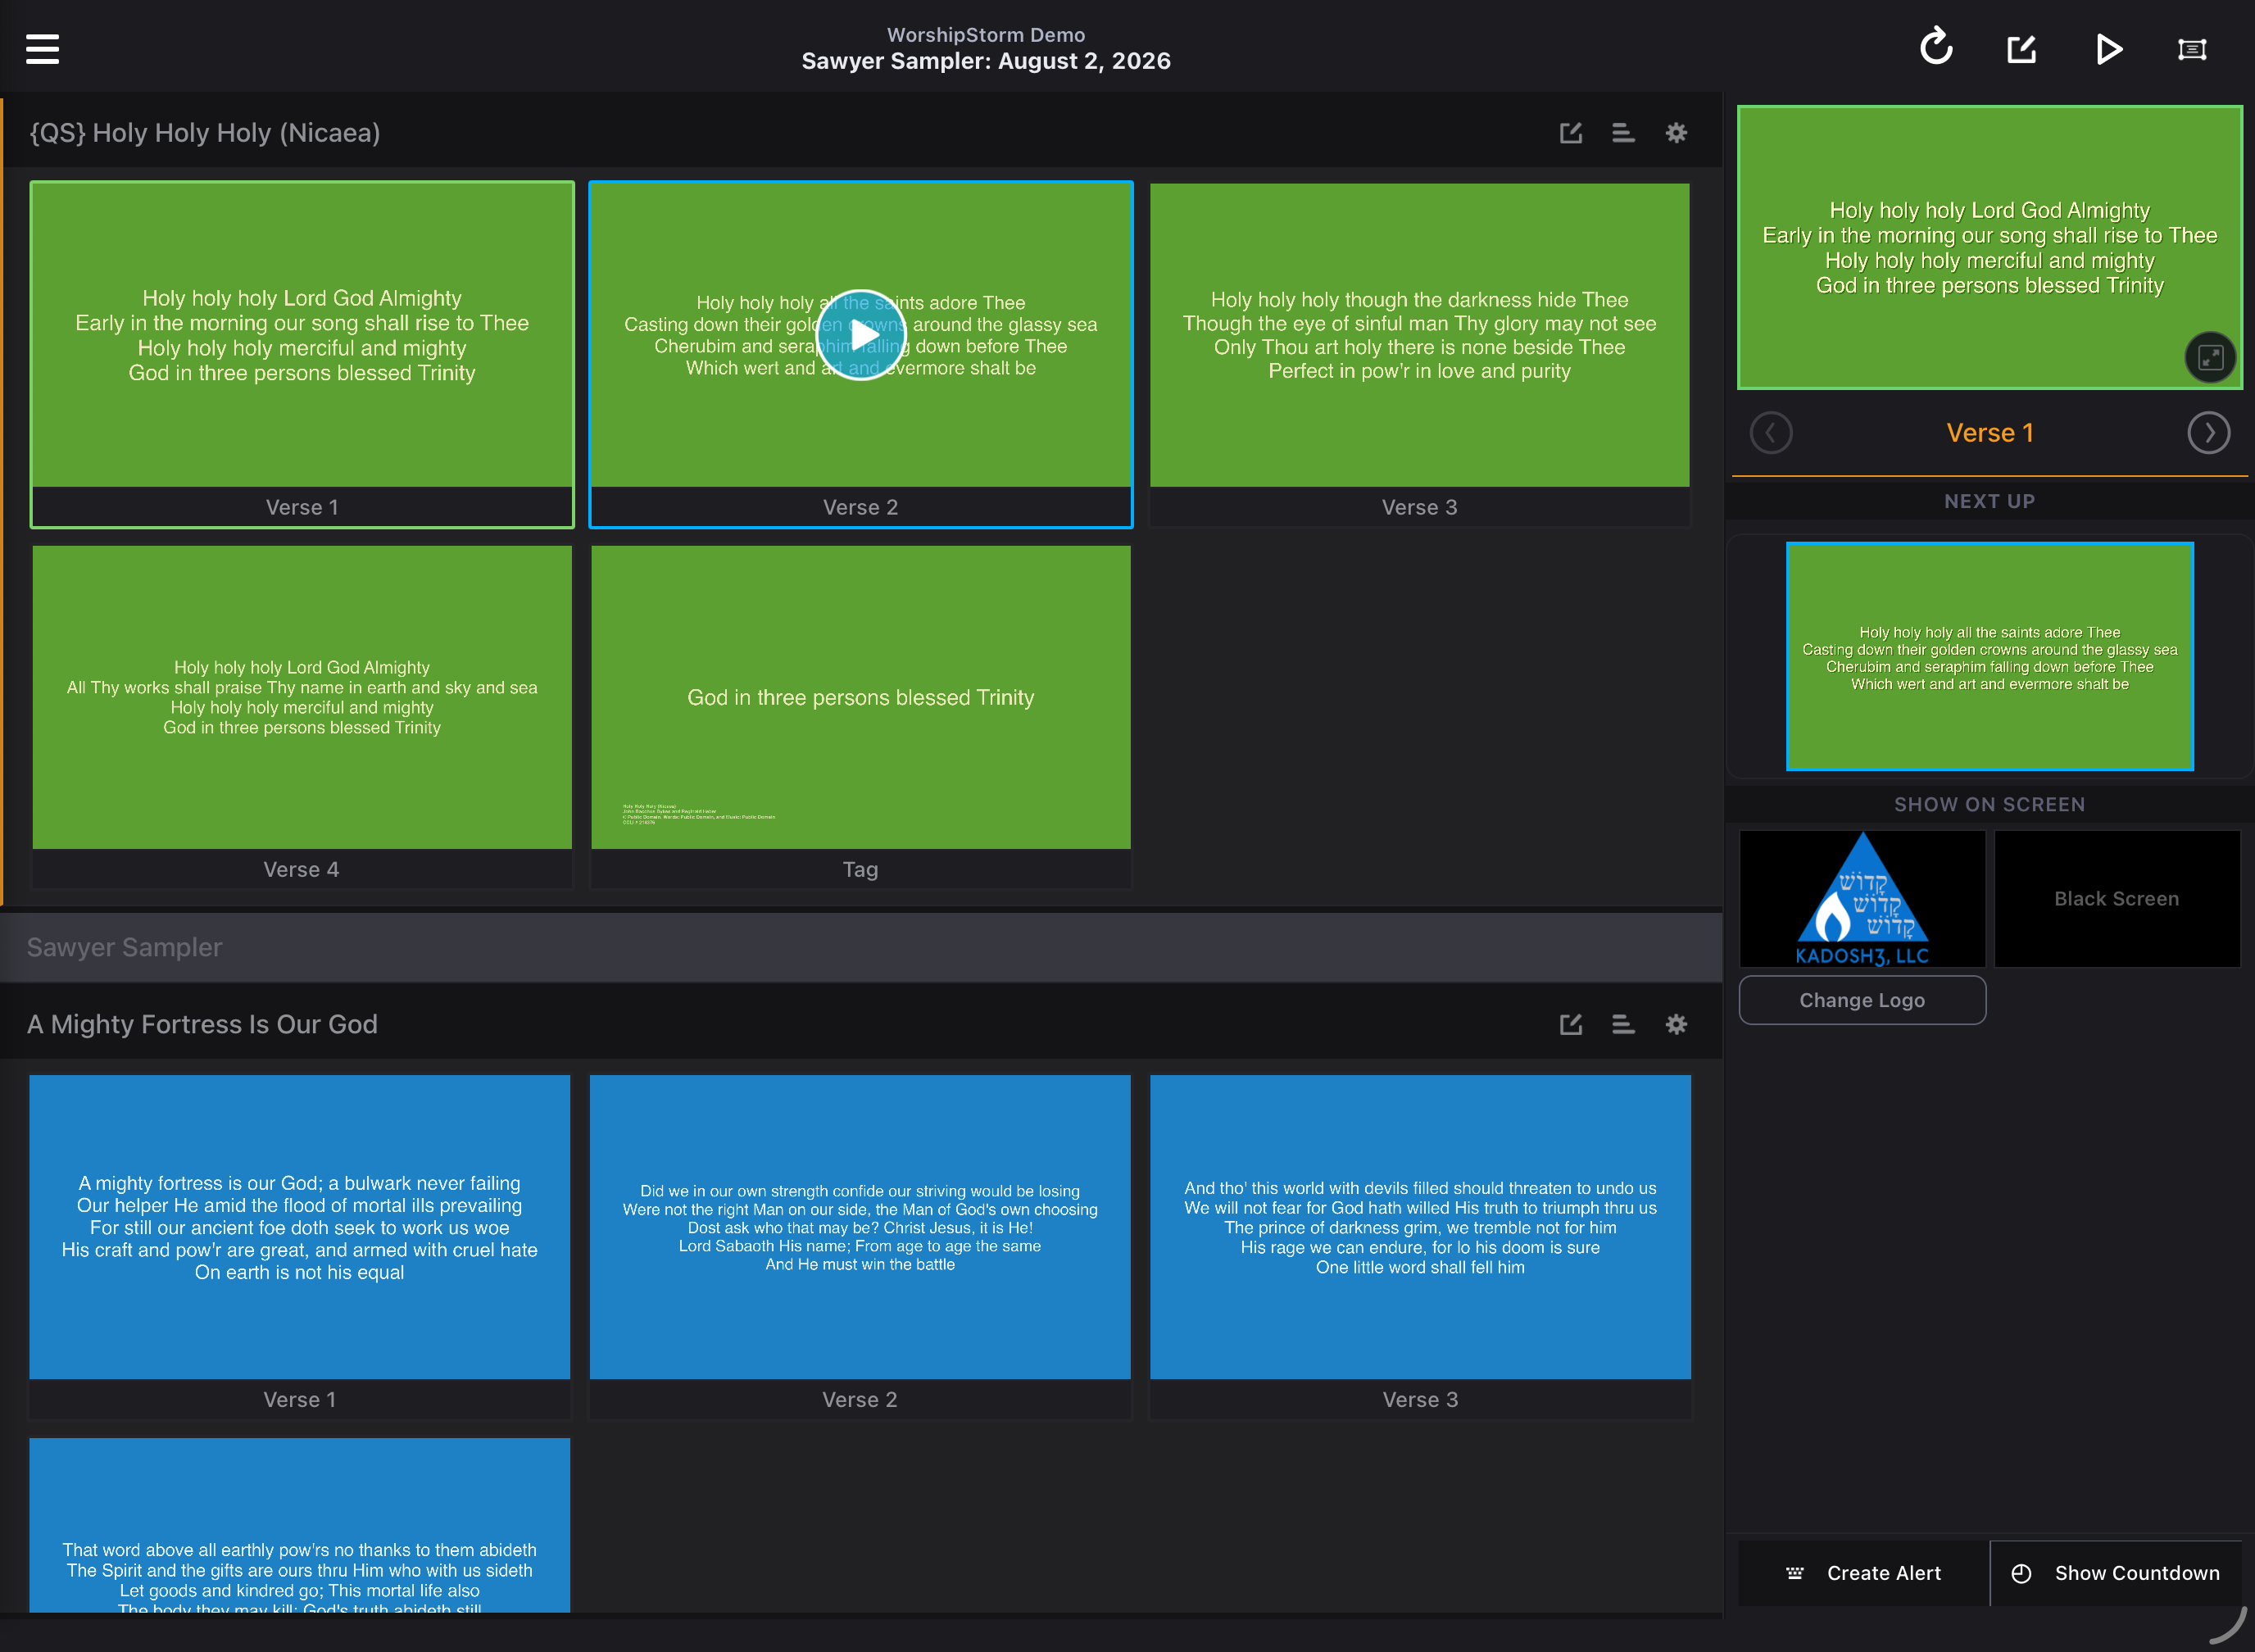Click the refresh icon in top bar
The image size is (2255, 1652).
pos(1936,47)
